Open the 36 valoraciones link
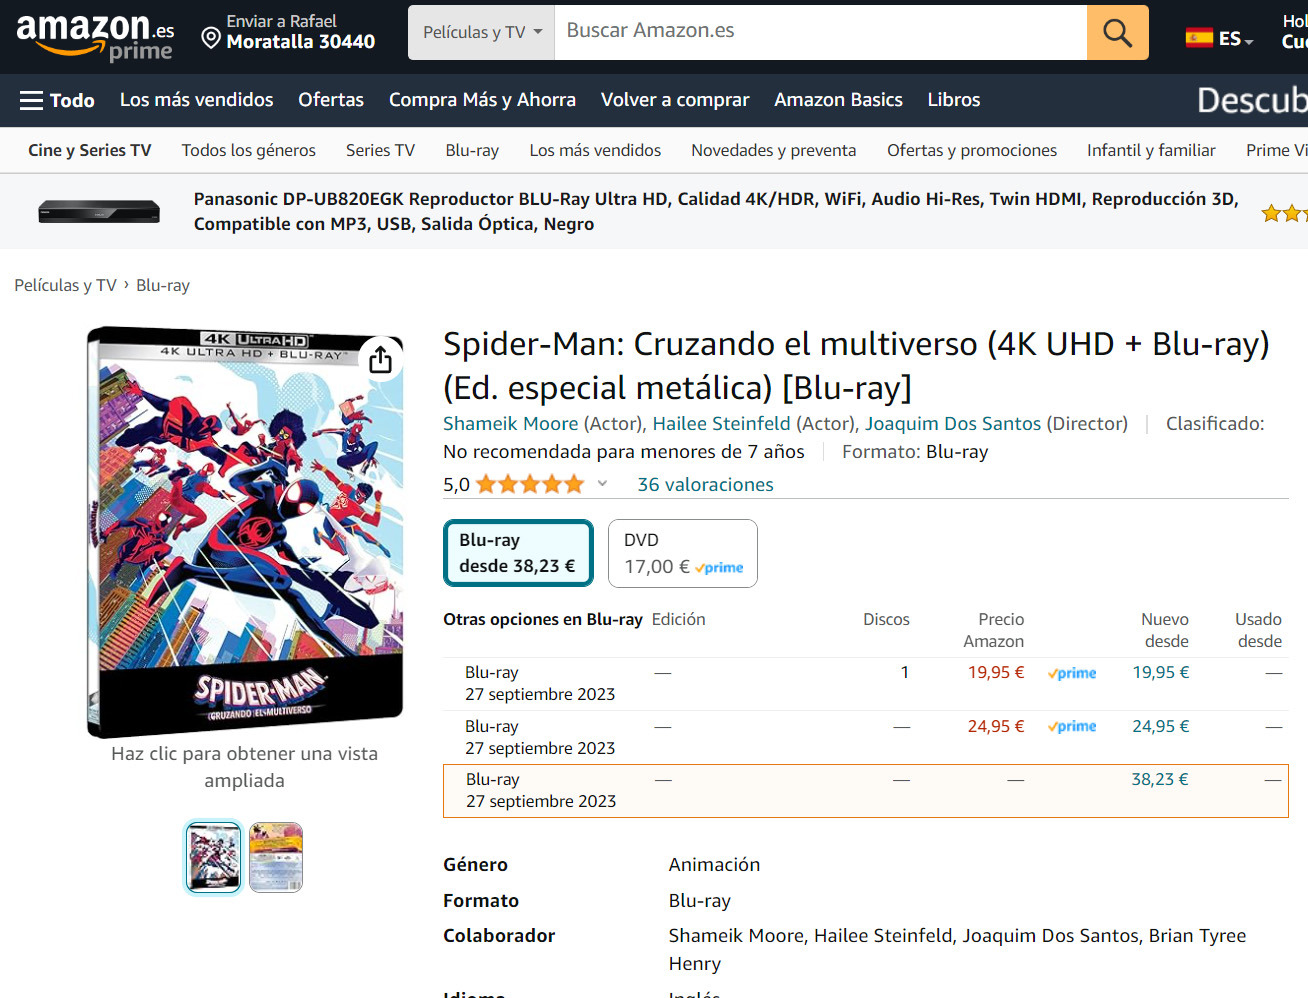The image size is (1308, 998). click(706, 485)
